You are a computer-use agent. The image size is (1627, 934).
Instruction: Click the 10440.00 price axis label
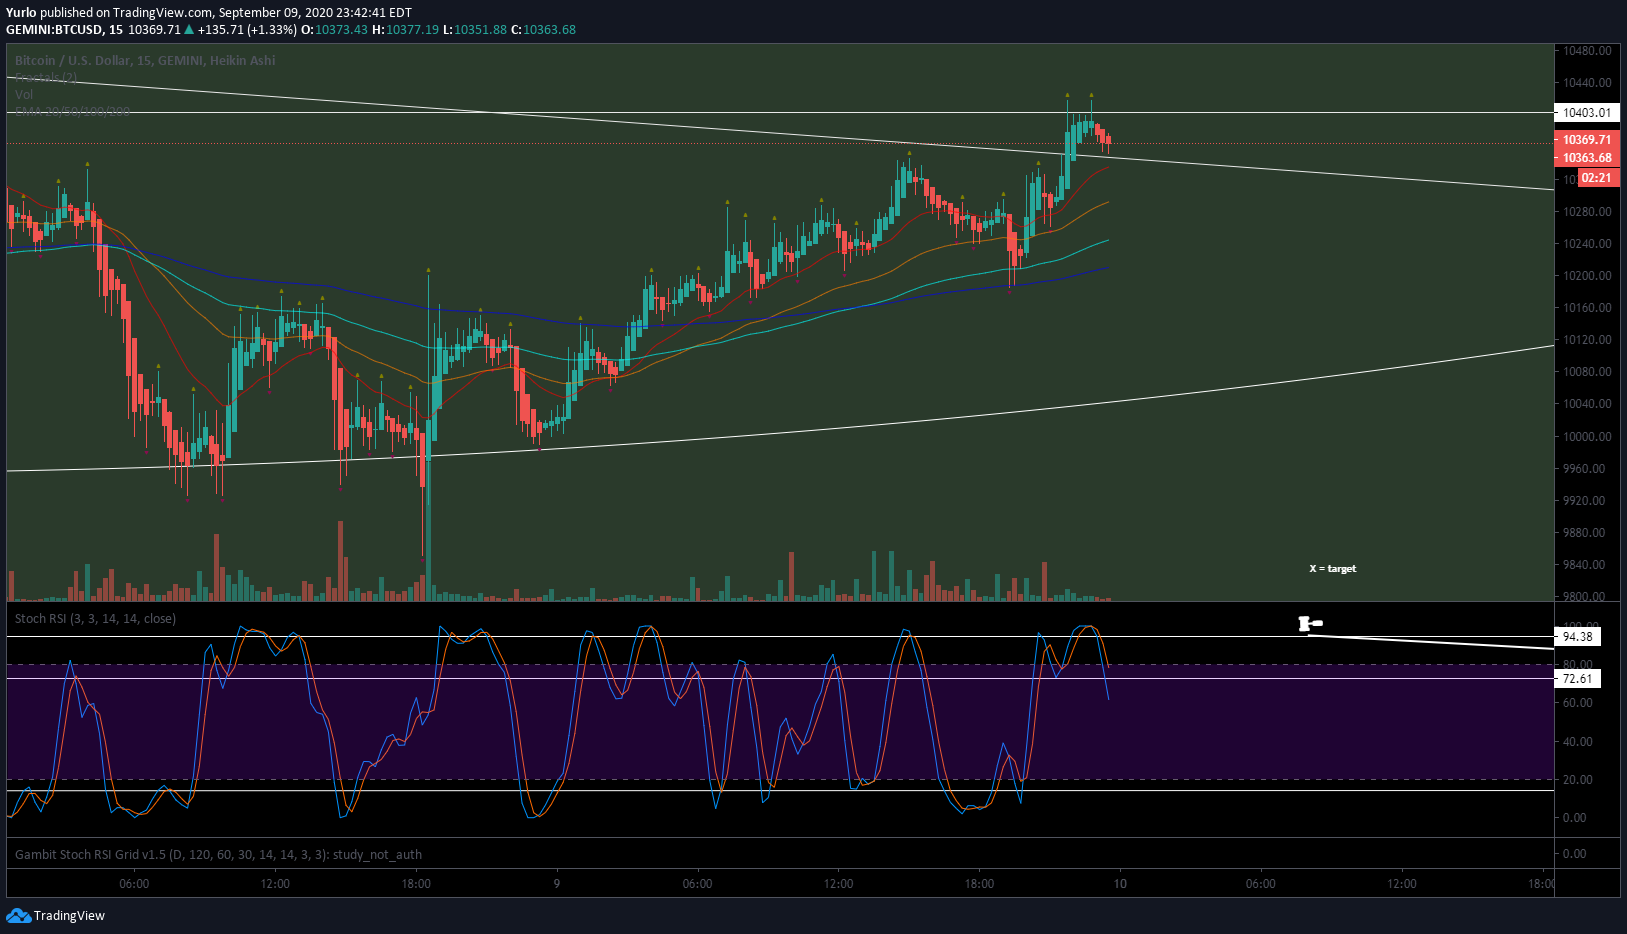click(1587, 83)
